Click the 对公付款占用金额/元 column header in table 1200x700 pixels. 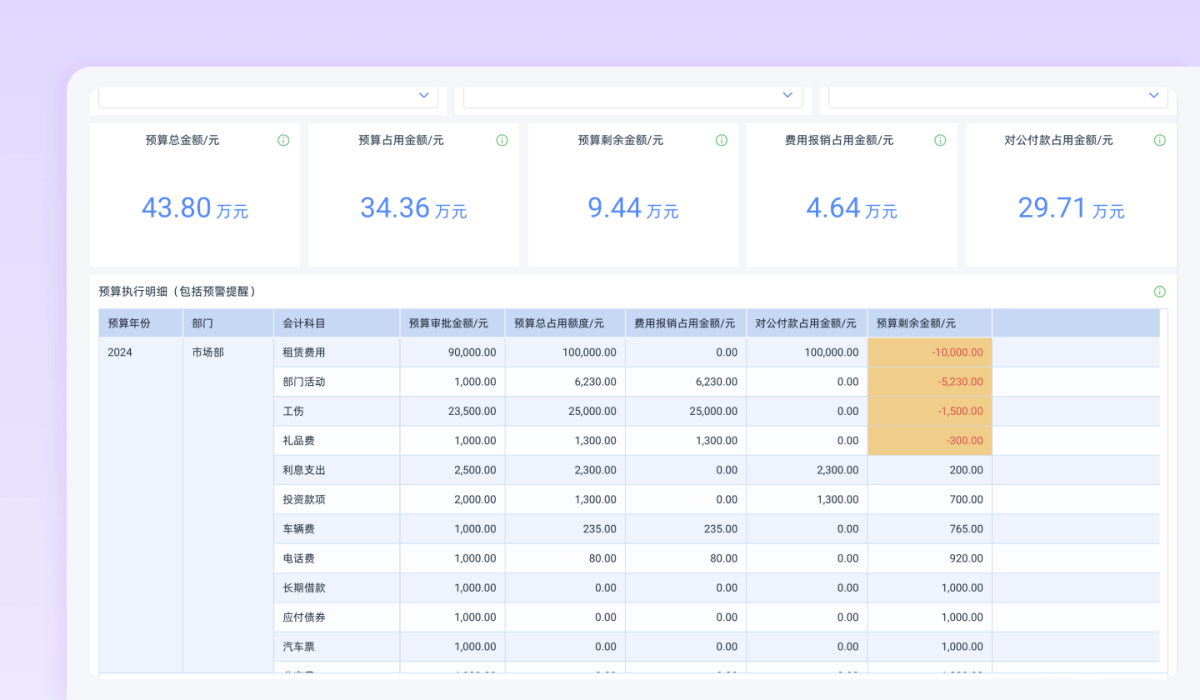pos(807,323)
